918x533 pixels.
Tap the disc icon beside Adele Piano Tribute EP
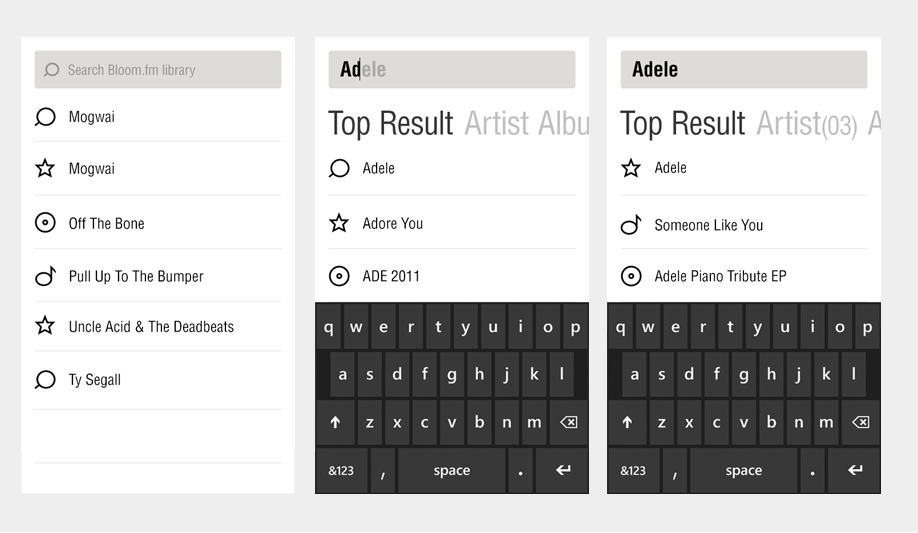(631, 276)
